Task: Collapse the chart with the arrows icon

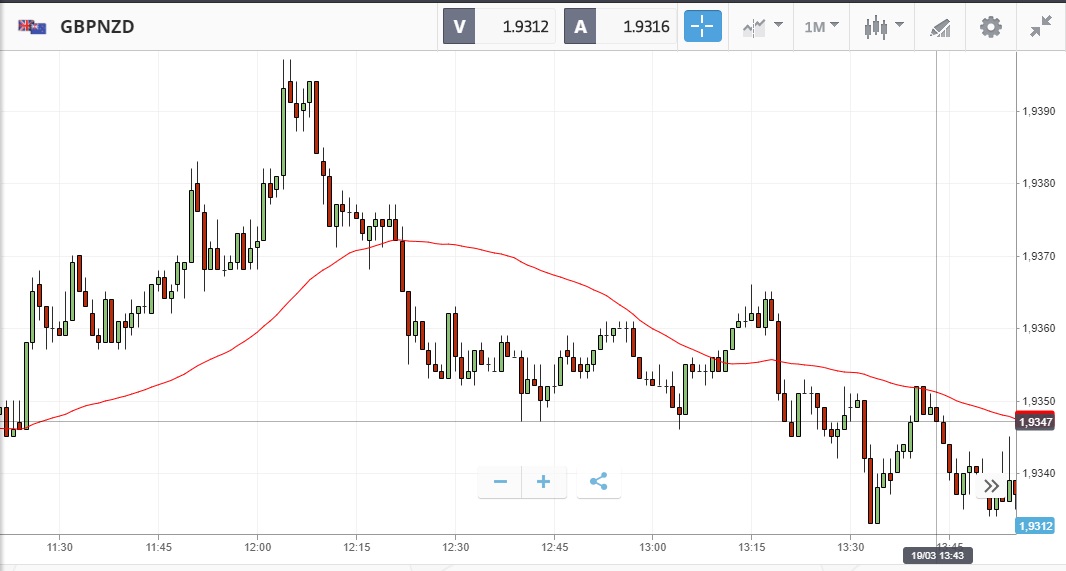Action: (x=1041, y=26)
